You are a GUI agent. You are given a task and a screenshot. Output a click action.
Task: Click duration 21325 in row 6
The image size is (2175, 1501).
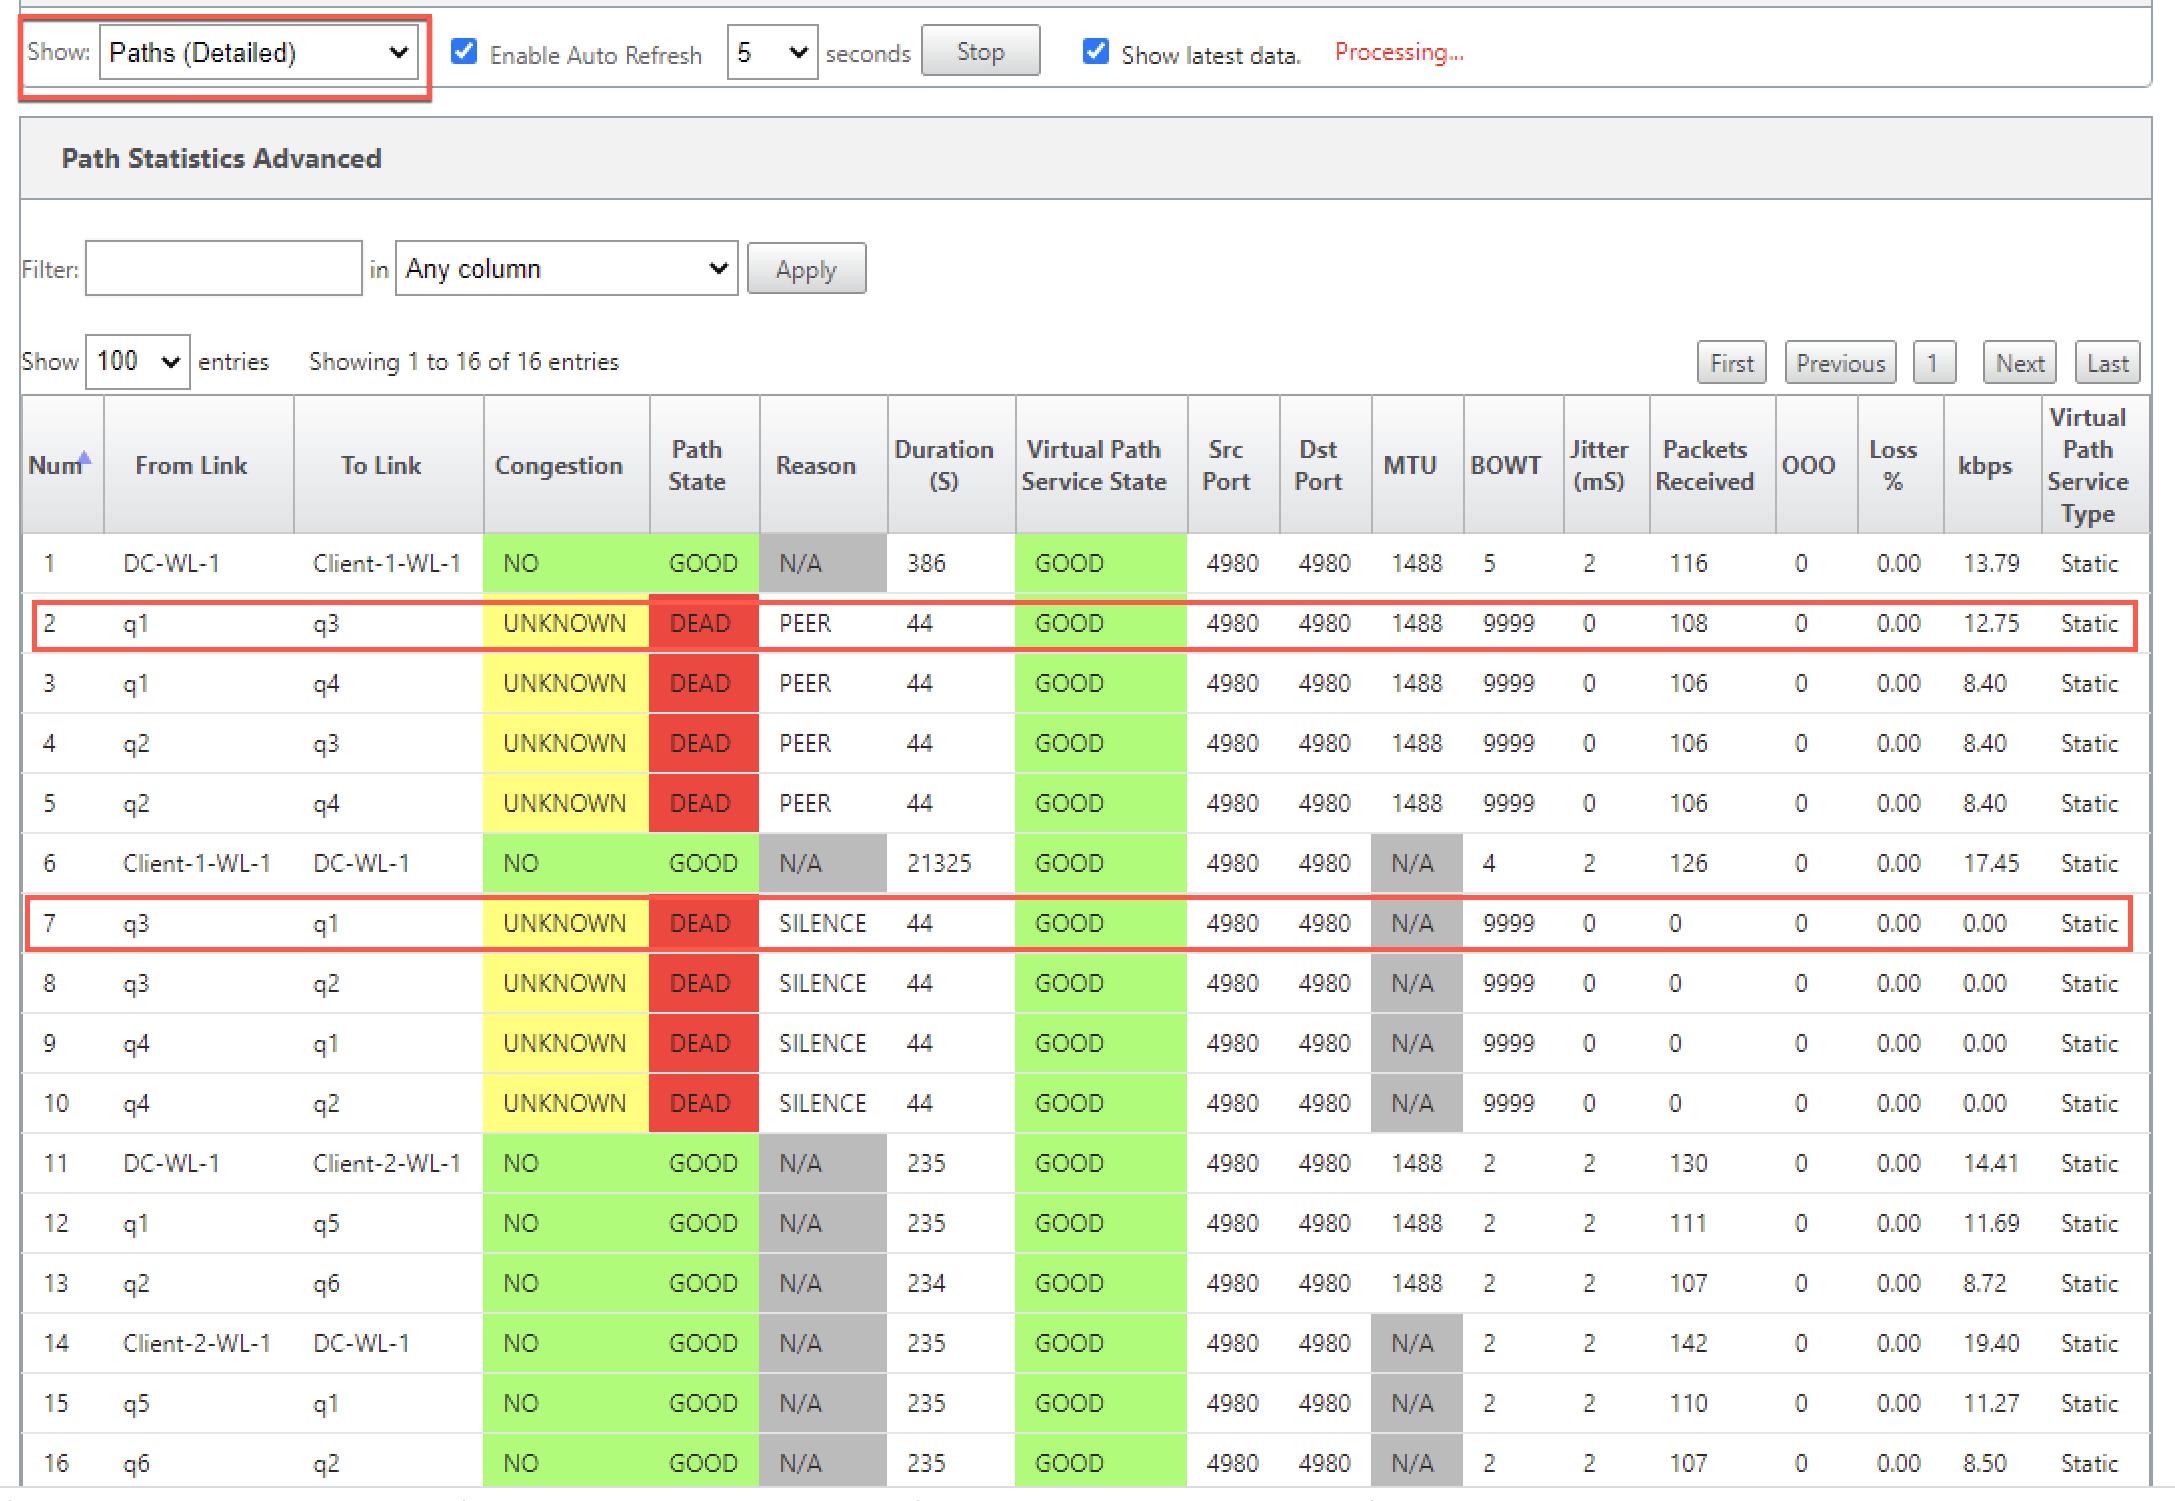939,863
